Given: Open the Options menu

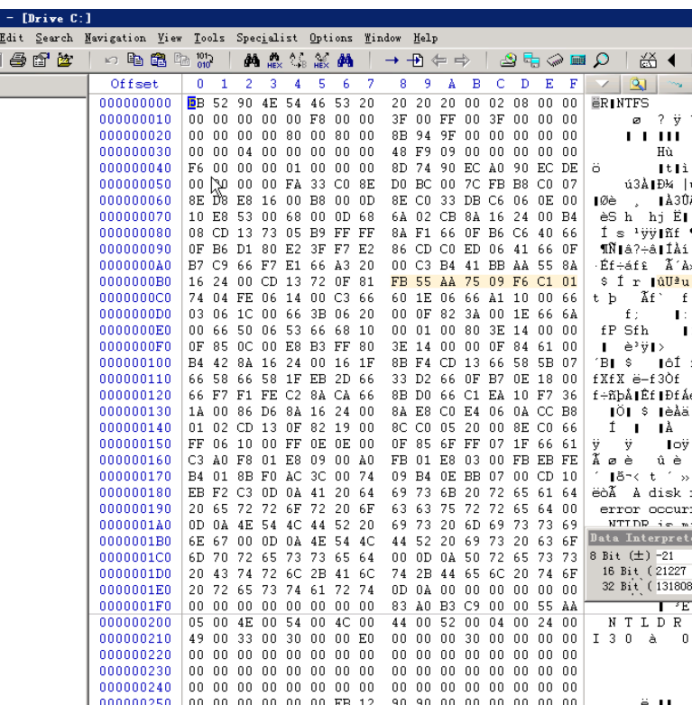Looking at the screenshot, I should (330, 38).
